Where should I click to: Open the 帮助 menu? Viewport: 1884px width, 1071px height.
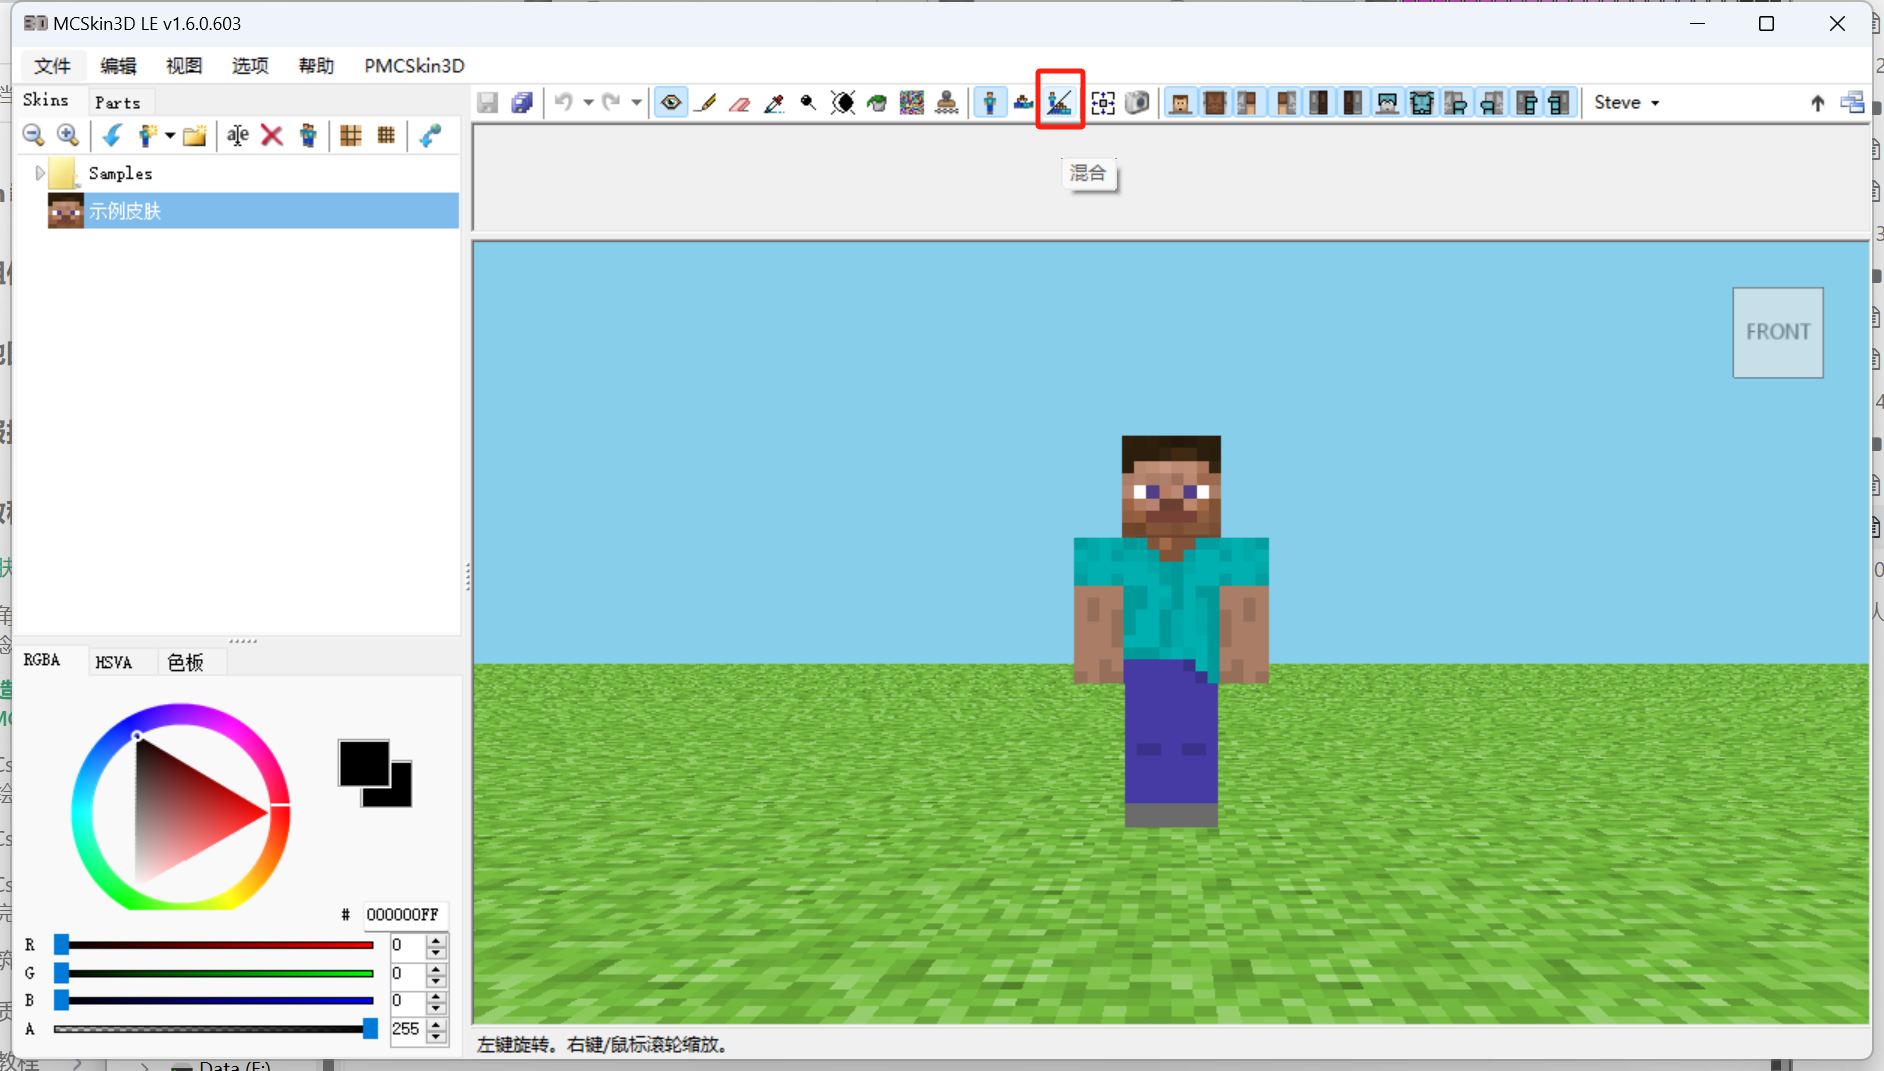point(316,66)
